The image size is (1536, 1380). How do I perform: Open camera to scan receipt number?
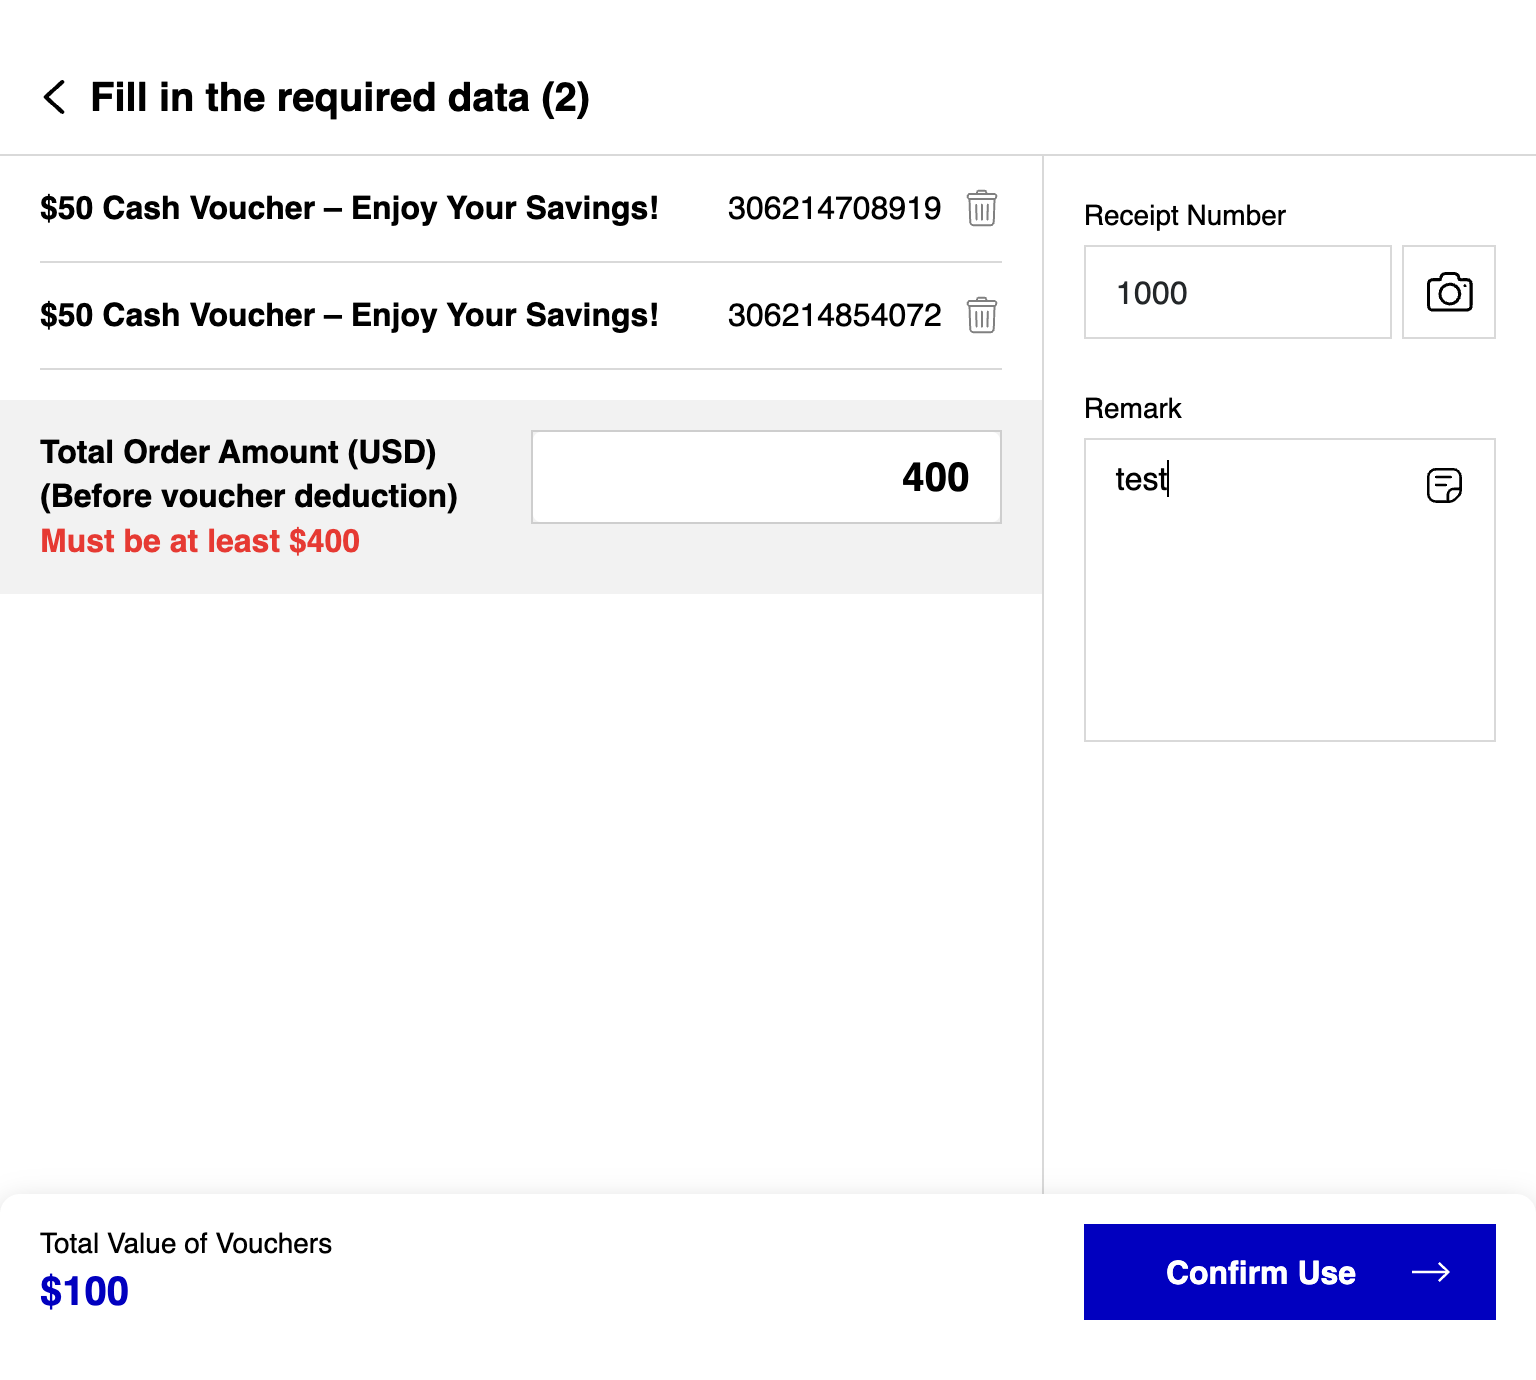pos(1449,292)
